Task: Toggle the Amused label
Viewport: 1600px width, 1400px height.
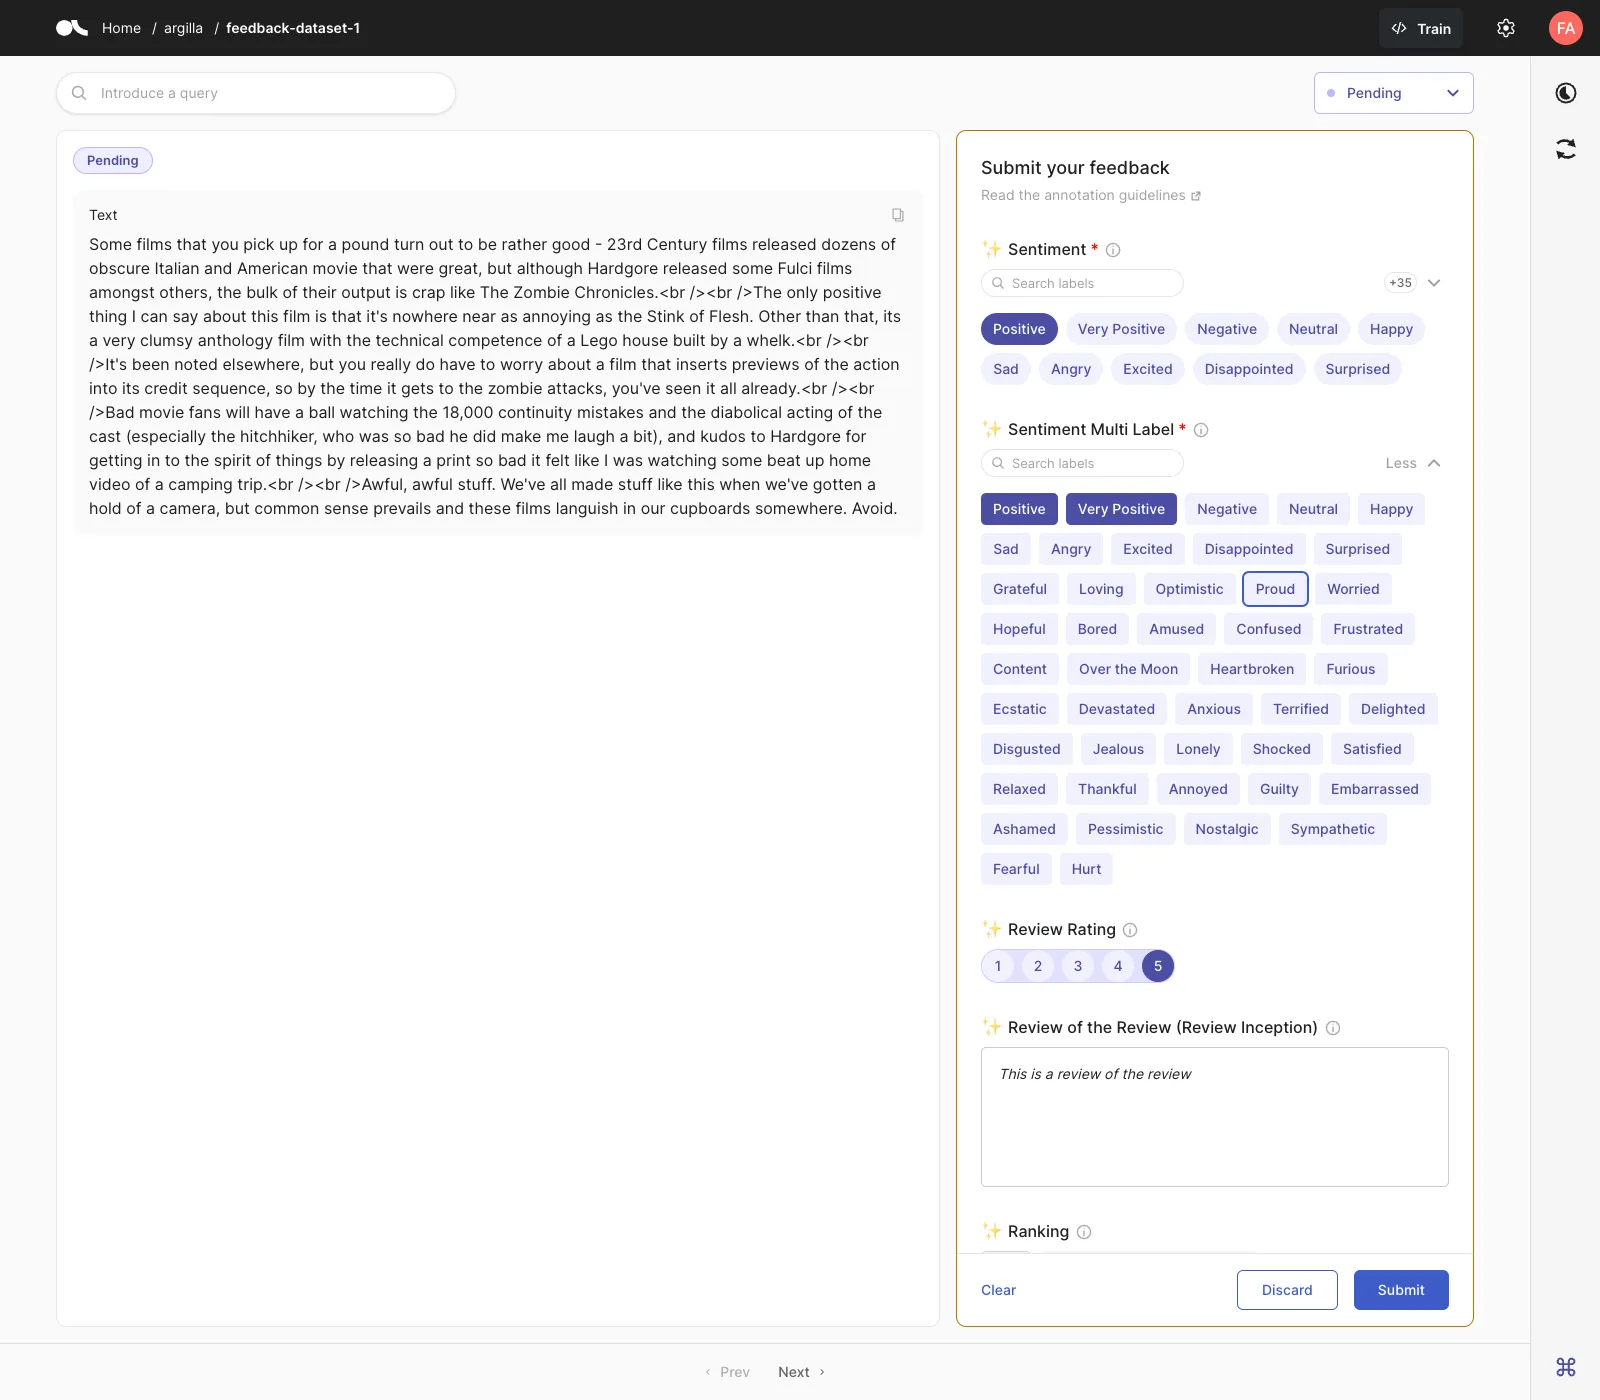Action: coord(1176,629)
